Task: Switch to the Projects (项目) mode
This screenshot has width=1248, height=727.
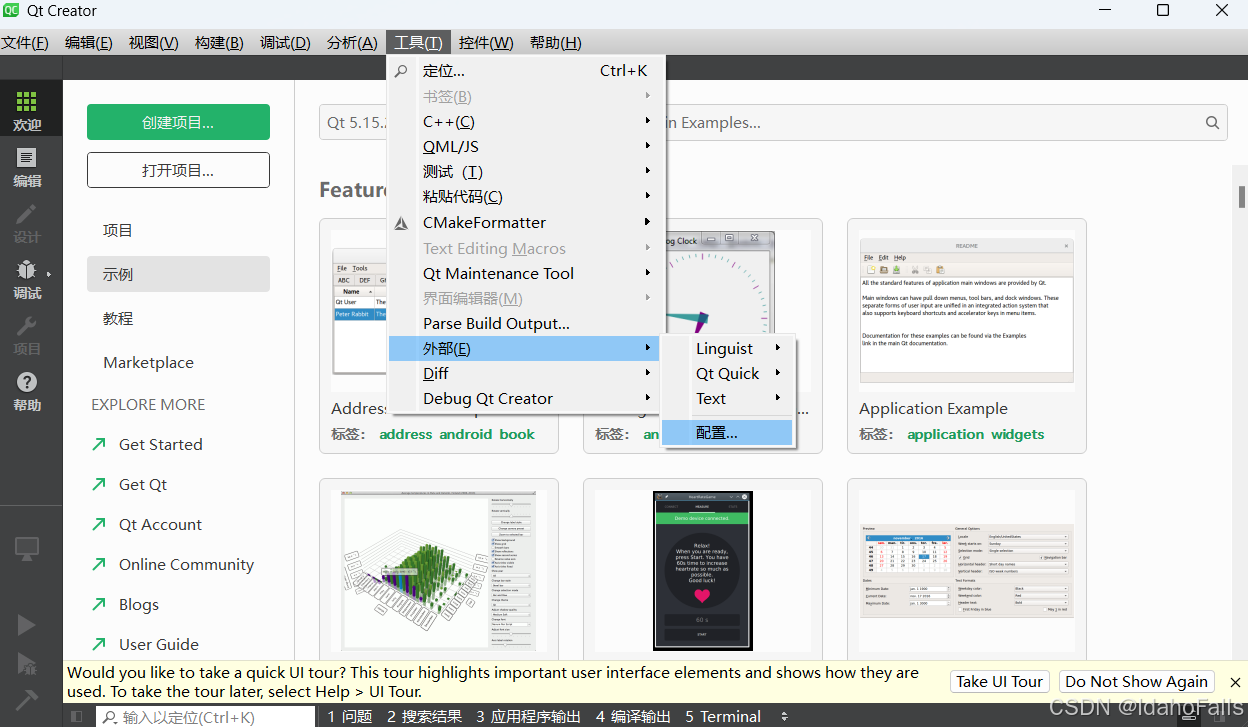Action: tap(27, 335)
